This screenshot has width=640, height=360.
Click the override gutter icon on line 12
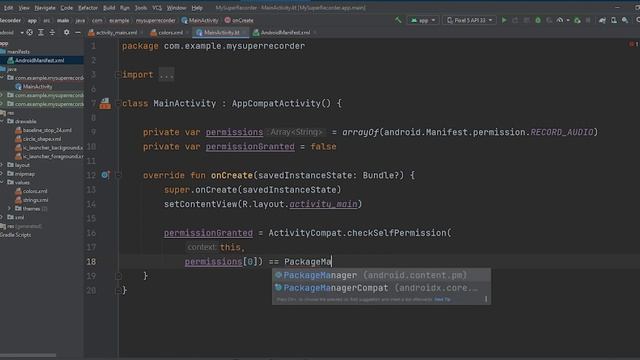tap(105, 175)
